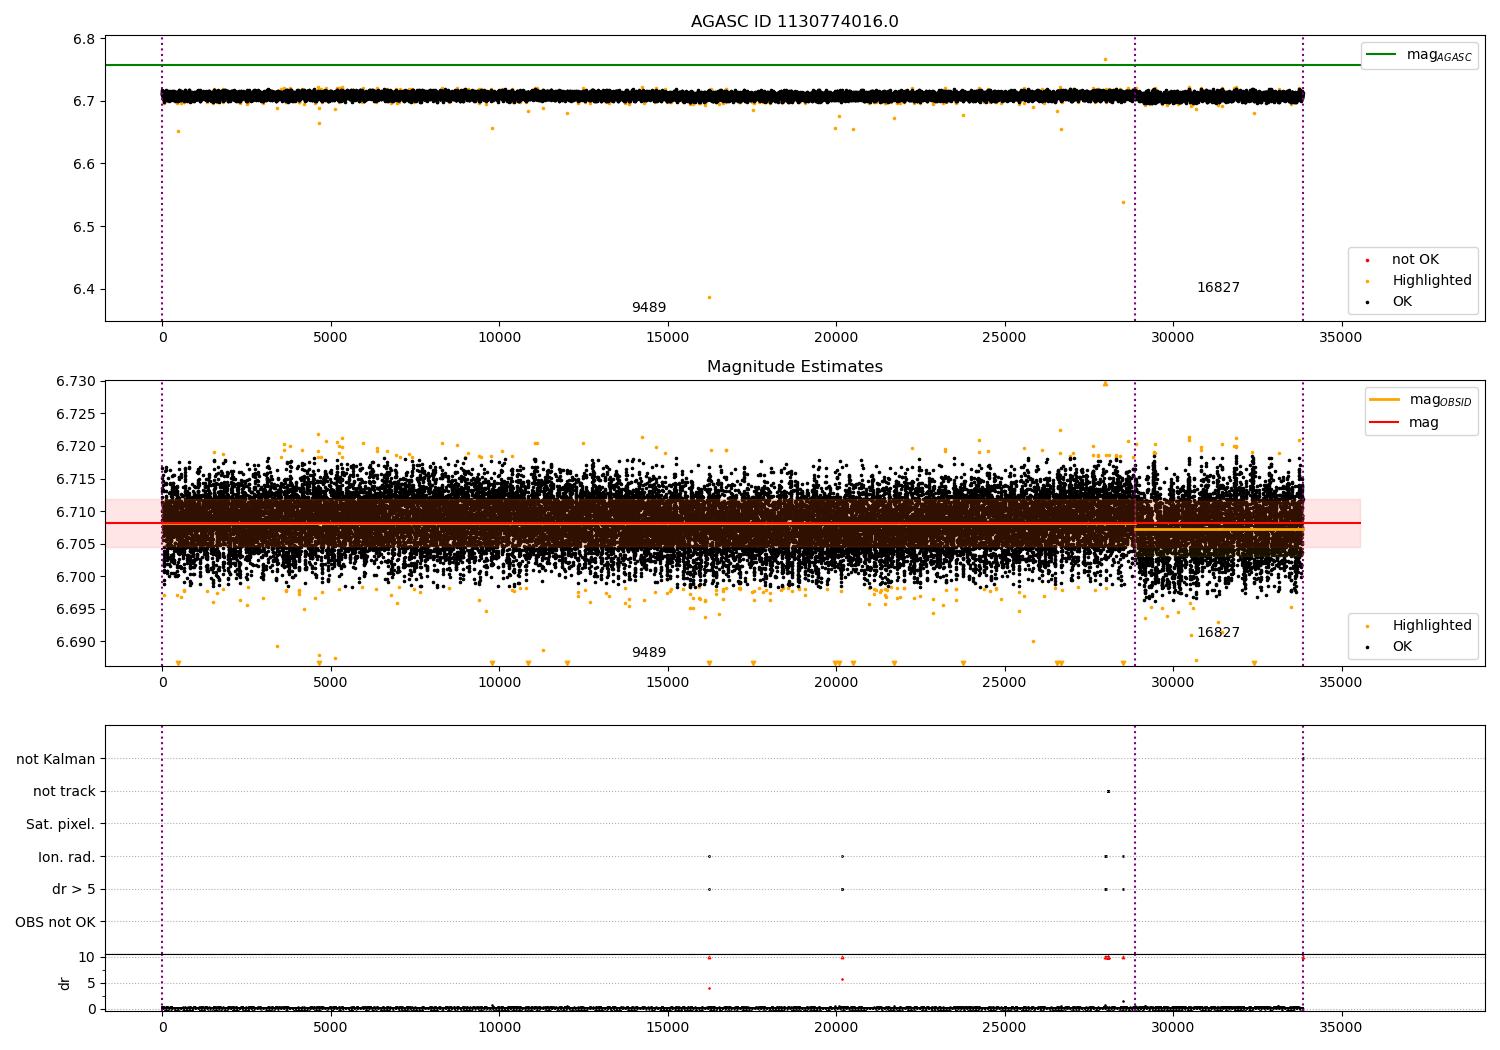Click the '6.720' y-axis tick label
Viewport: 1500px width, 1050px height.
pos(76,447)
